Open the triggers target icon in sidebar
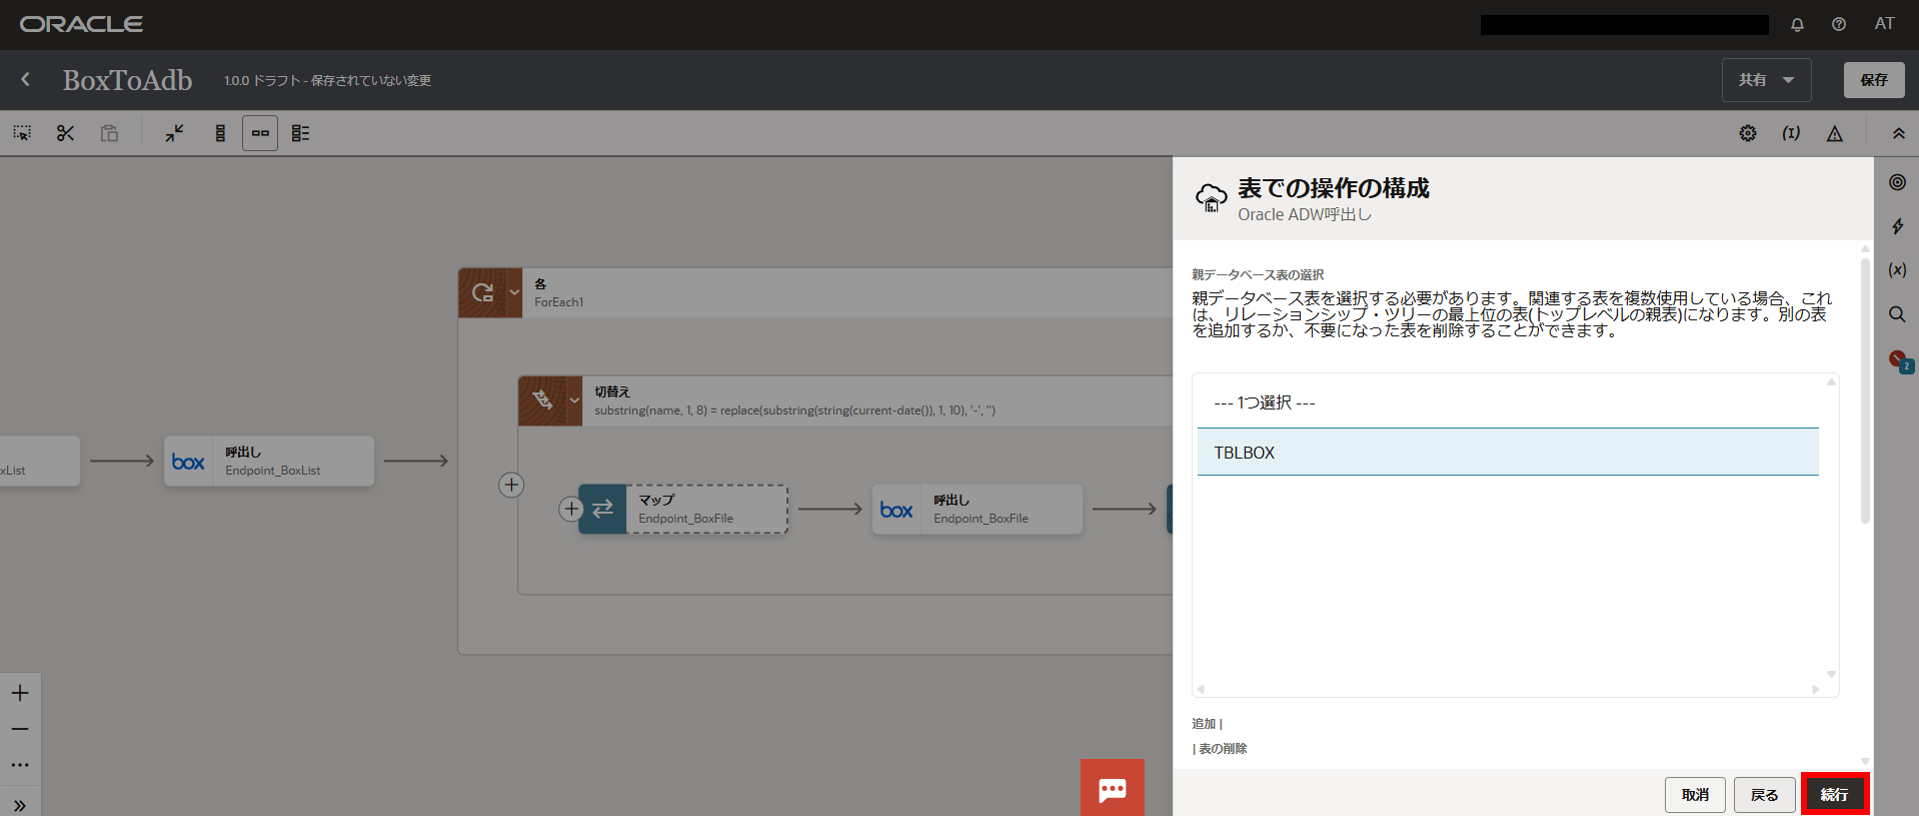The image size is (1919, 816). pos(1897,182)
